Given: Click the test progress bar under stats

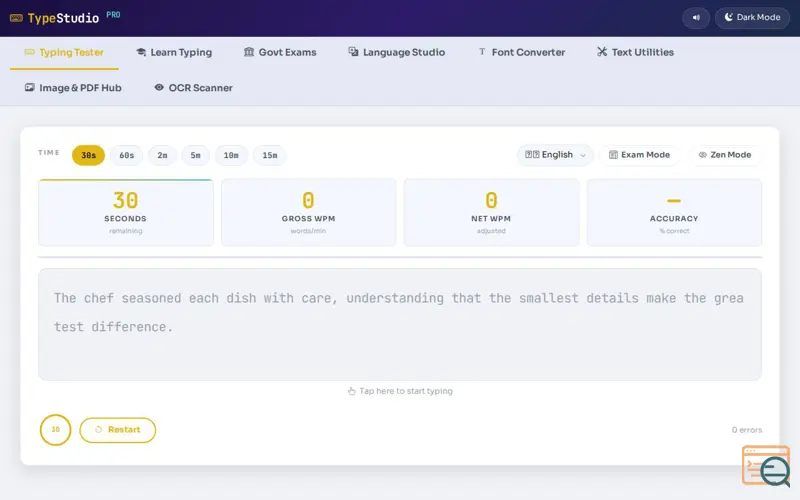Looking at the screenshot, I should point(400,257).
